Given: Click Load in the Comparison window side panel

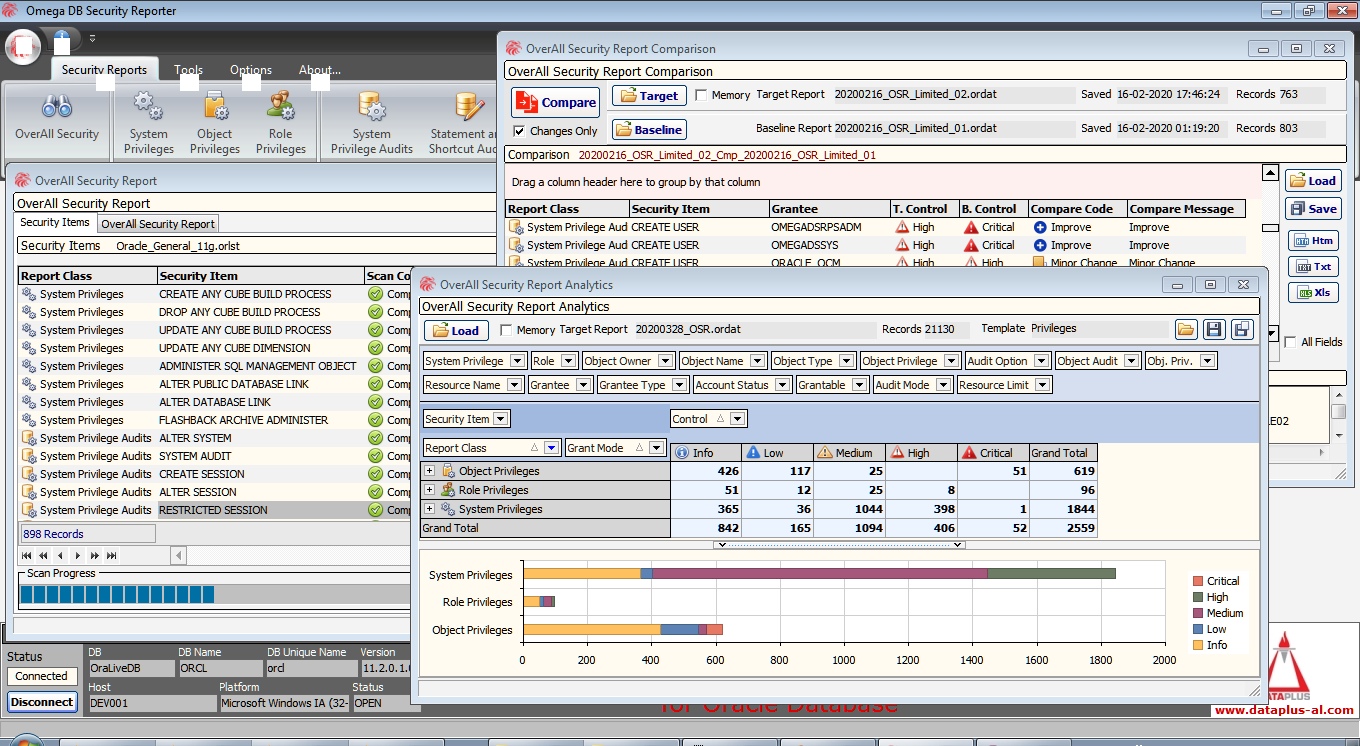Looking at the screenshot, I should [x=1313, y=181].
